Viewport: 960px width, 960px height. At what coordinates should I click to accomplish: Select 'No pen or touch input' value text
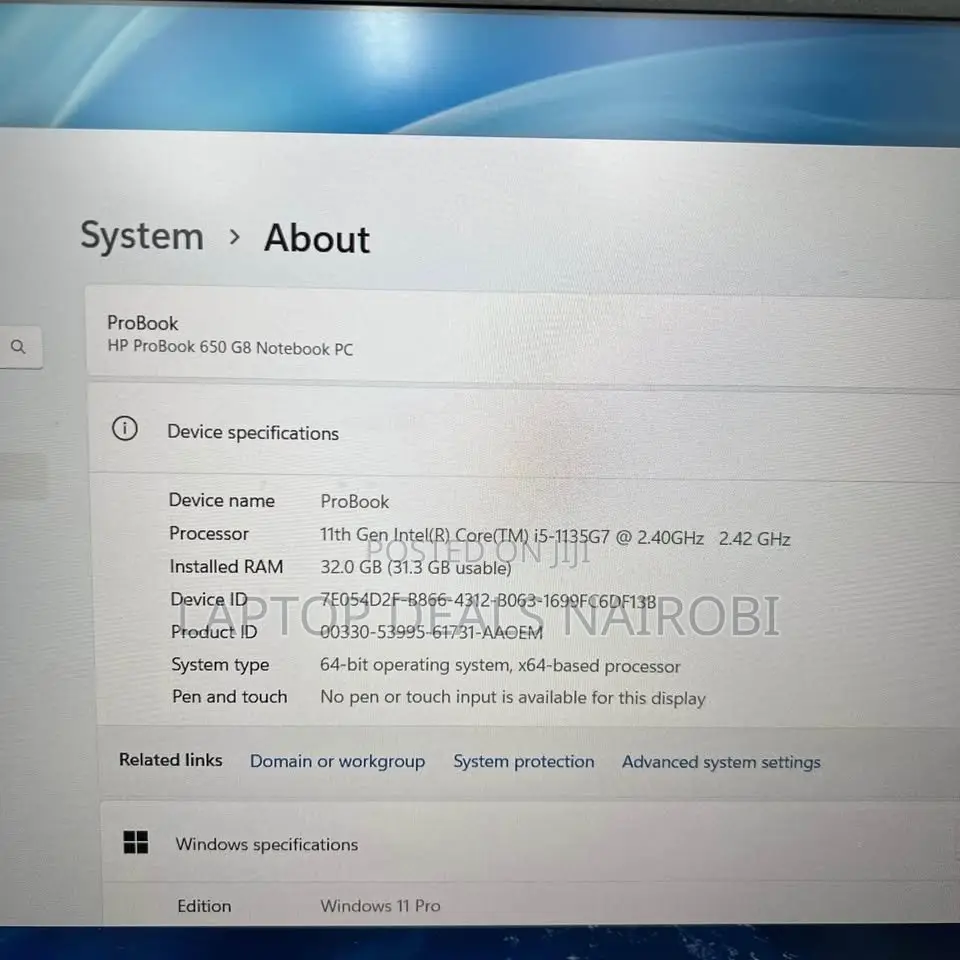coord(513,698)
